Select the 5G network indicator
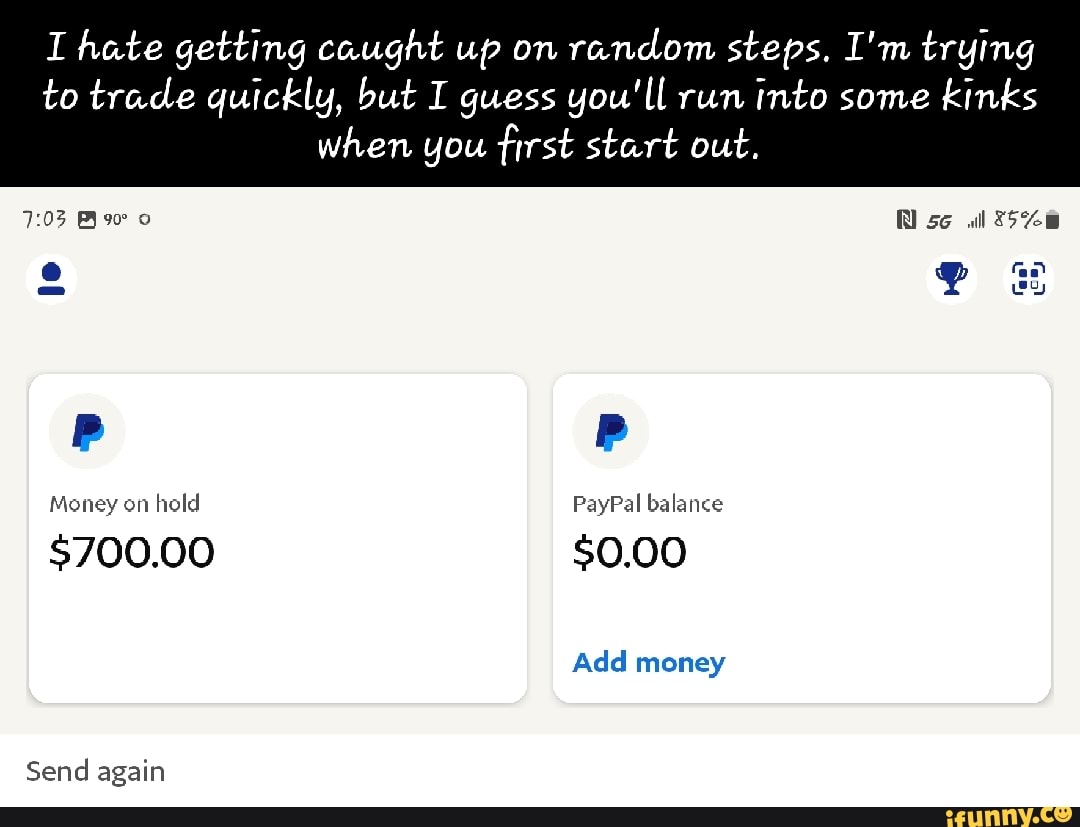Viewport: 1080px width, 827px height. (x=938, y=221)
